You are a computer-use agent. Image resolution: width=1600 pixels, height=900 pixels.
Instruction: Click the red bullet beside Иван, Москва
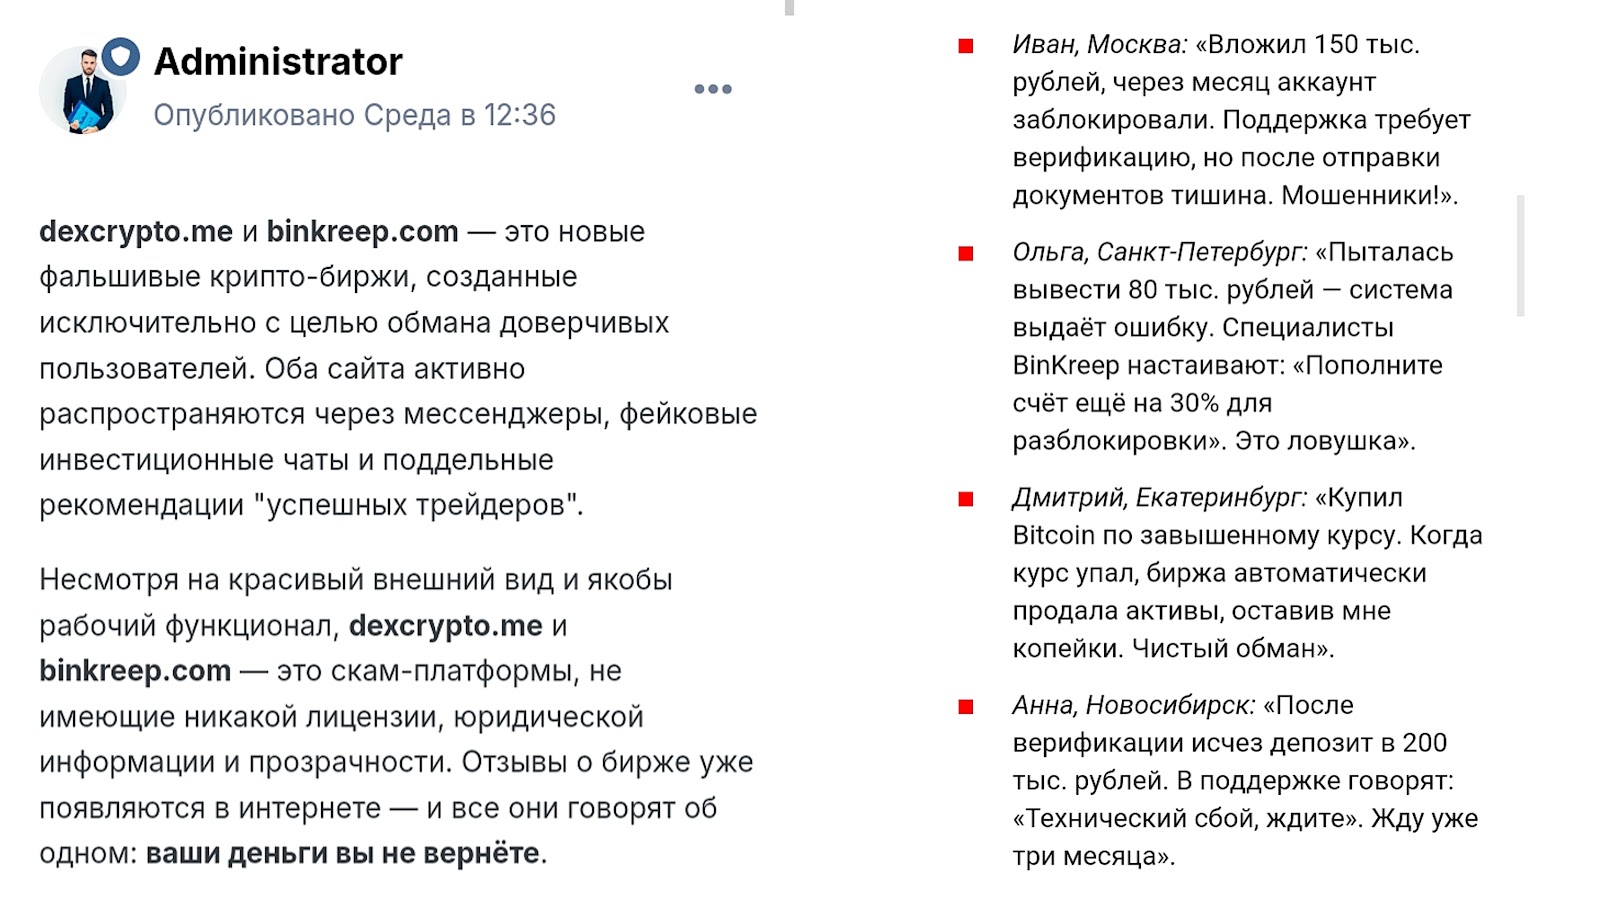(x=966, y=46)
